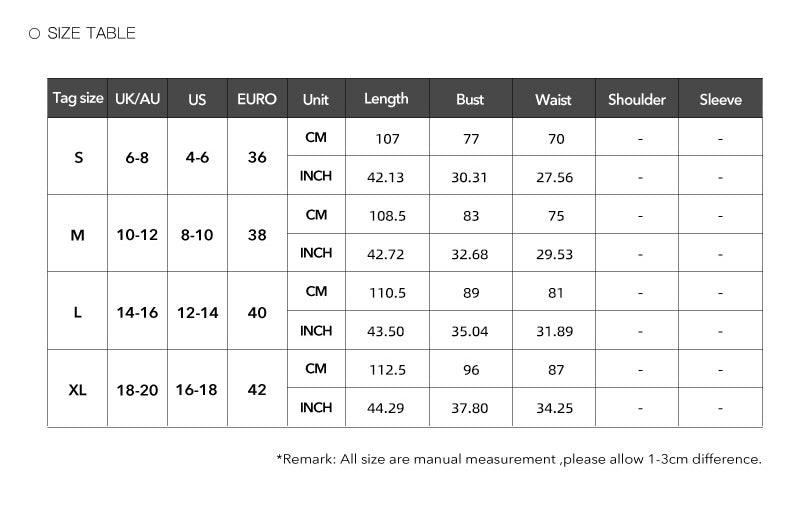
Task: Select the XL tag size cell
Action: (x=78, y=389)
